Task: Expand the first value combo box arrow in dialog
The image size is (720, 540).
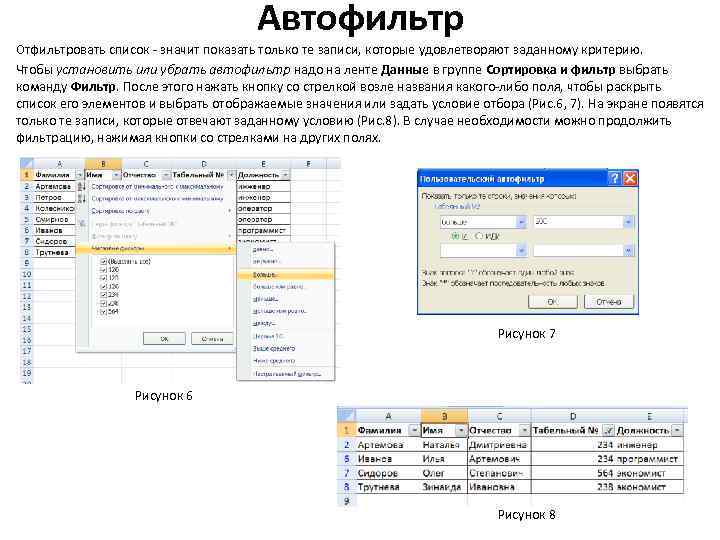Action: [x=628, y=222]
